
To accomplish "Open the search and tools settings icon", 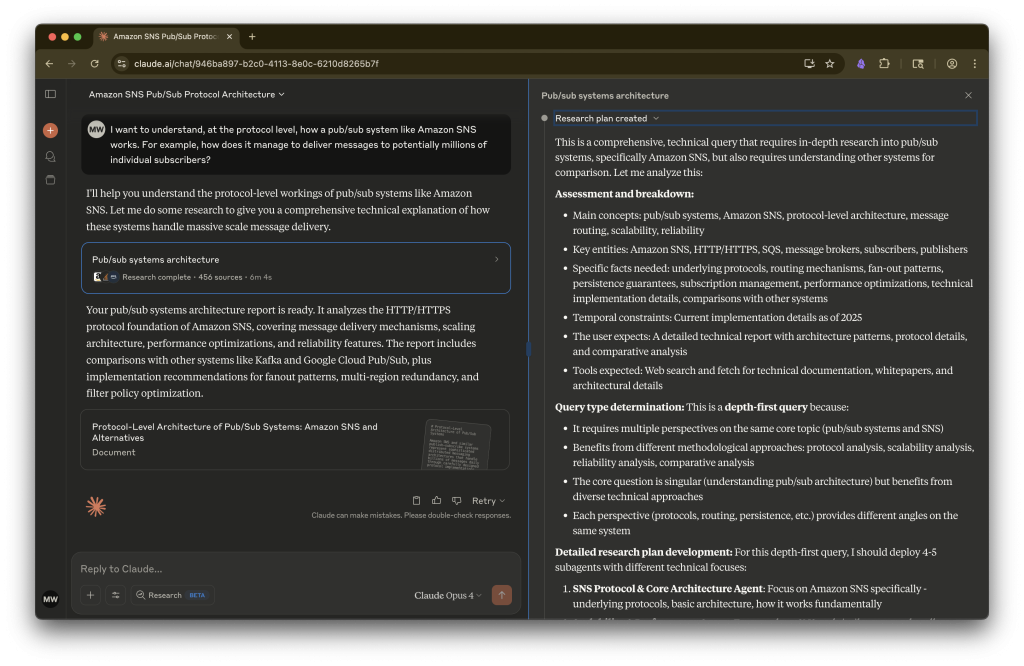I will point(116,595).
